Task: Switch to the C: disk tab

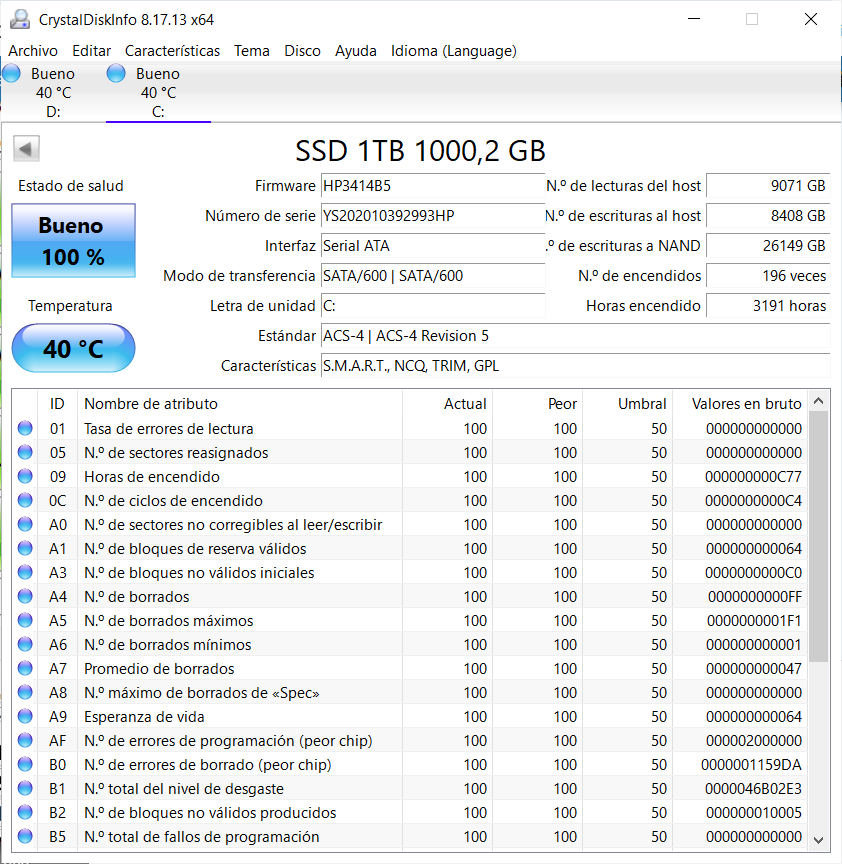Action: point(157,93)
